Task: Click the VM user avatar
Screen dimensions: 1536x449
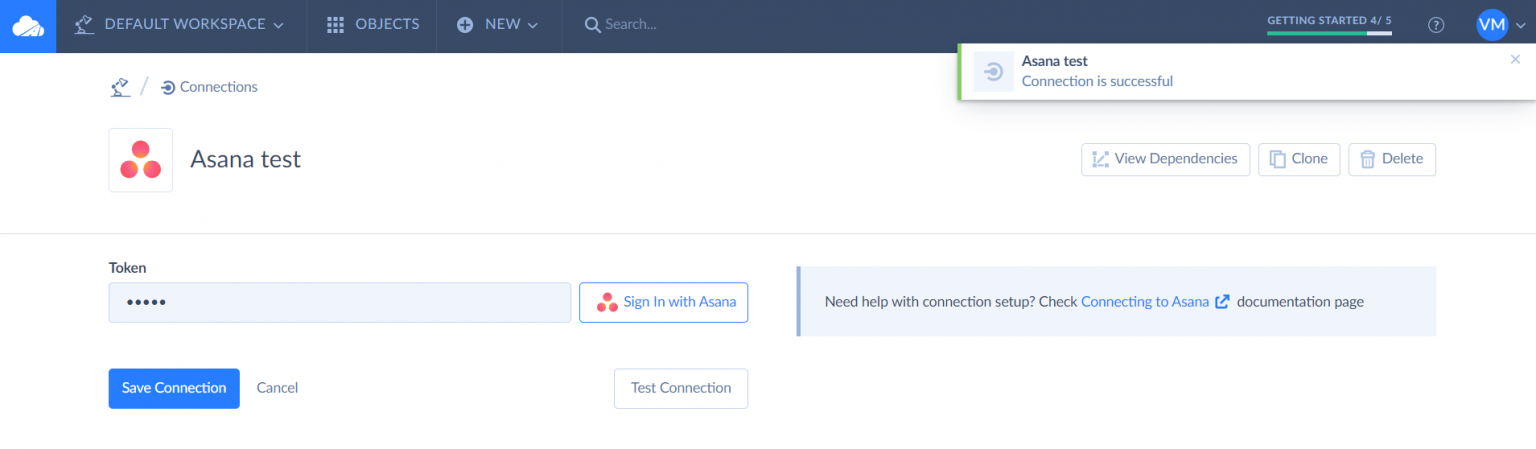Action: tap(1491, 25)
